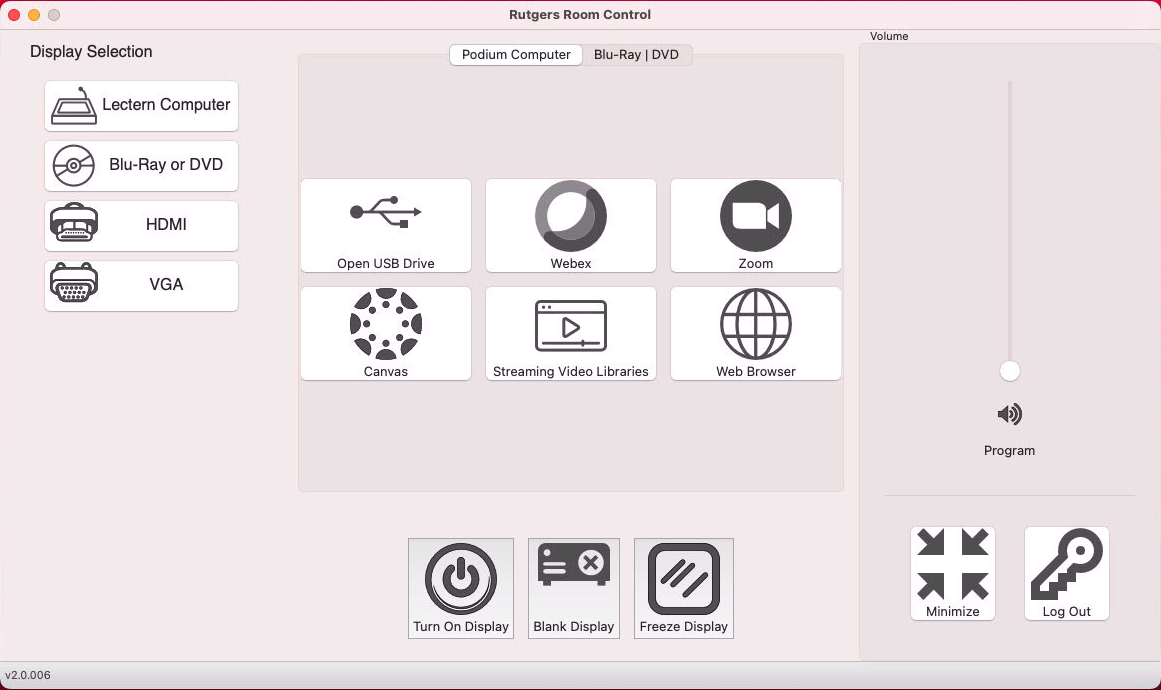
Task: Select Lectern Computer as display source
Action: (142, 105)
